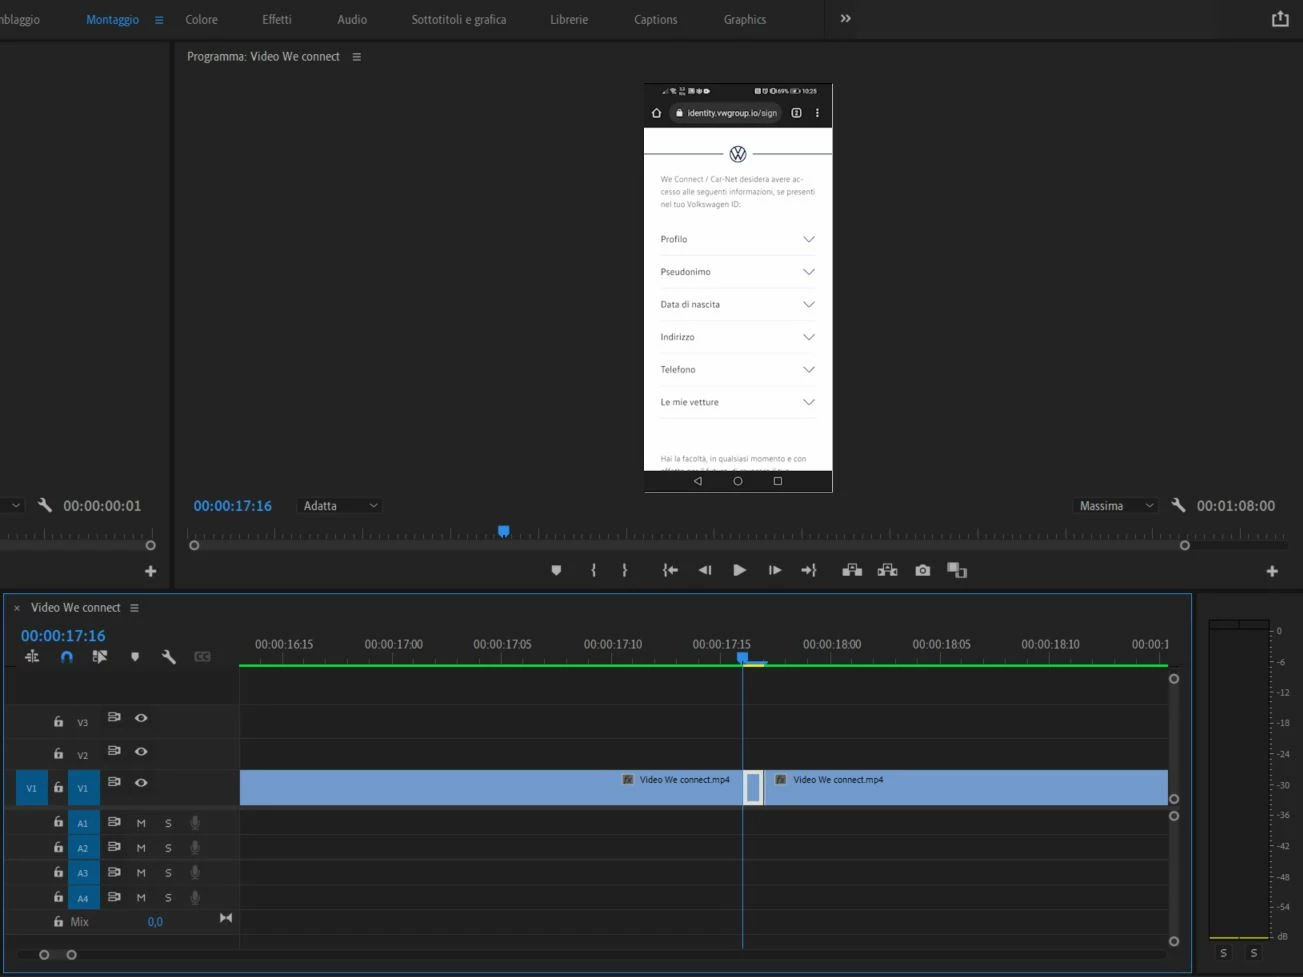This screenshot has height=977, width=1303.
Task: Toggle Linked Selection in timeline
Action: point(100,657)
